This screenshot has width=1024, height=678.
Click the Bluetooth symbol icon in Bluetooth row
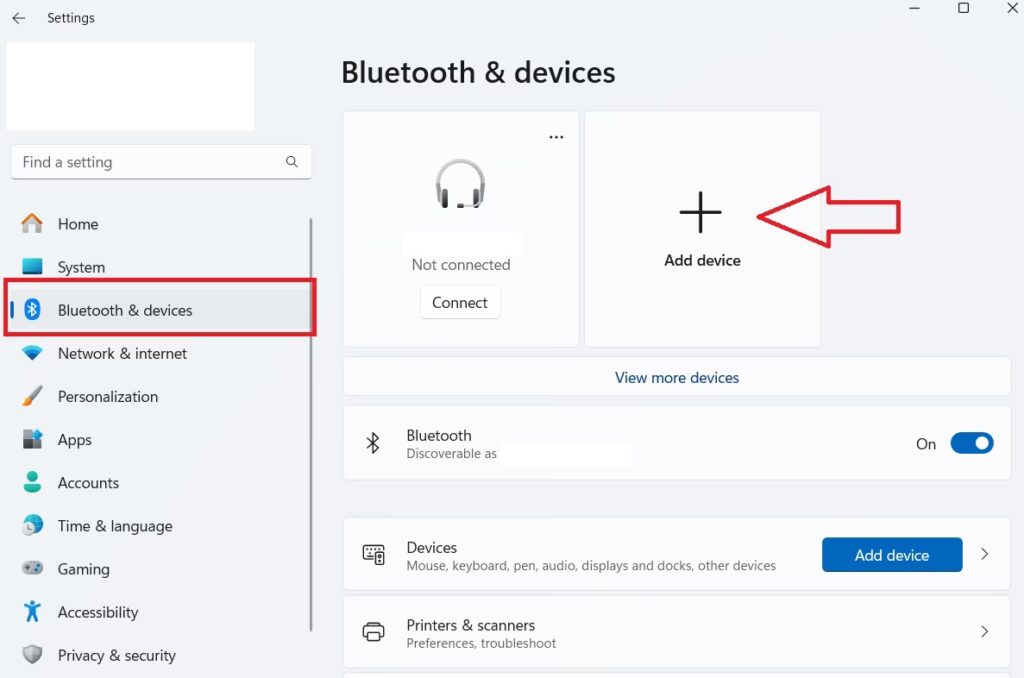coord(373,443)
